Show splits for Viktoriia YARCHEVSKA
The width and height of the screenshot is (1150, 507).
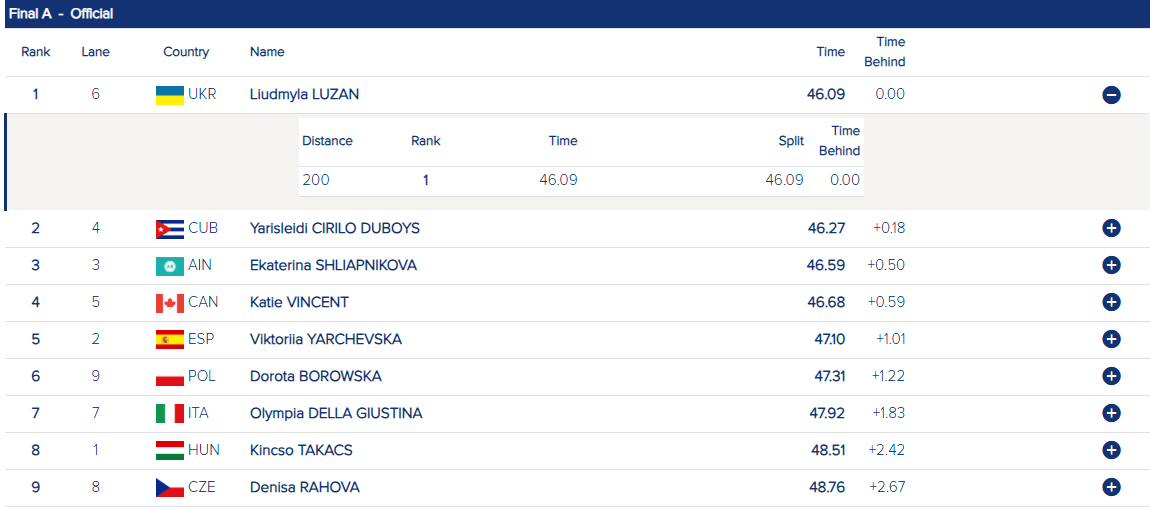pos(1111,339)
